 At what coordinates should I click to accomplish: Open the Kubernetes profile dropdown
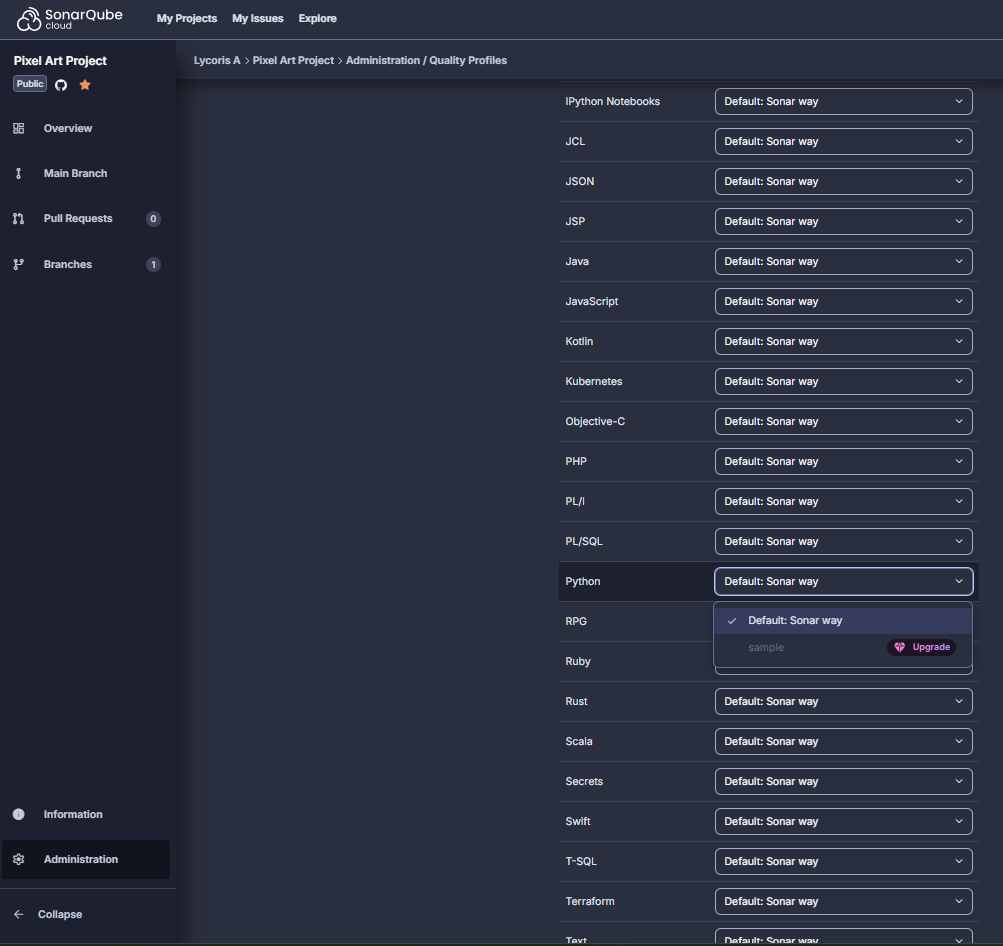coord(843,381)
